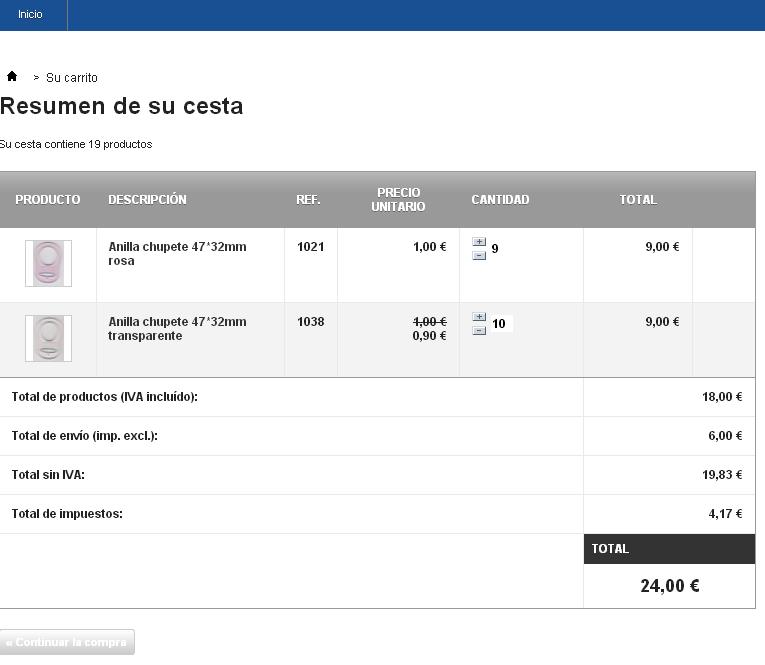Click the Descripción column header
The height and width of the screenshot is (665, 765).
coord(147,199)
